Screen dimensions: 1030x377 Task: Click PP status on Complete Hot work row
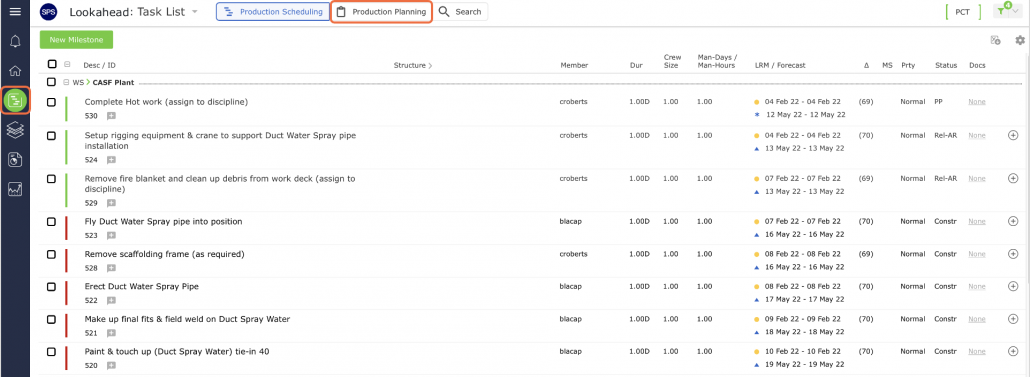point(939,102)
